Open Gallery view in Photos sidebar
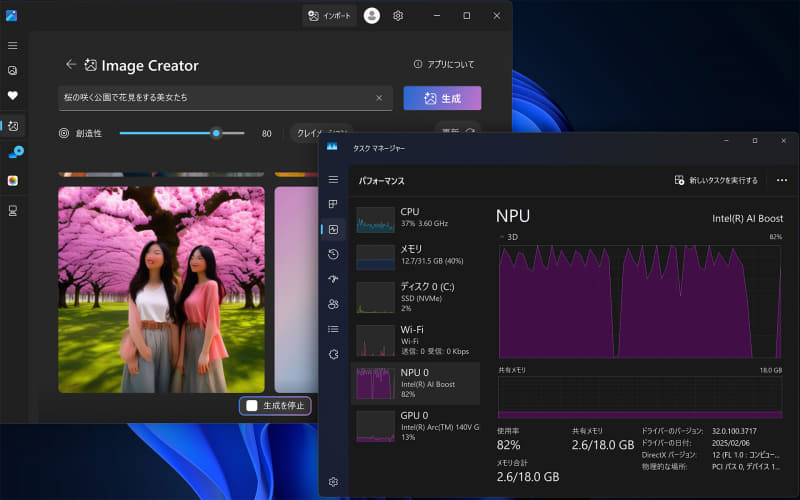This screenshot has width=800, height=500. click(13, 70)
